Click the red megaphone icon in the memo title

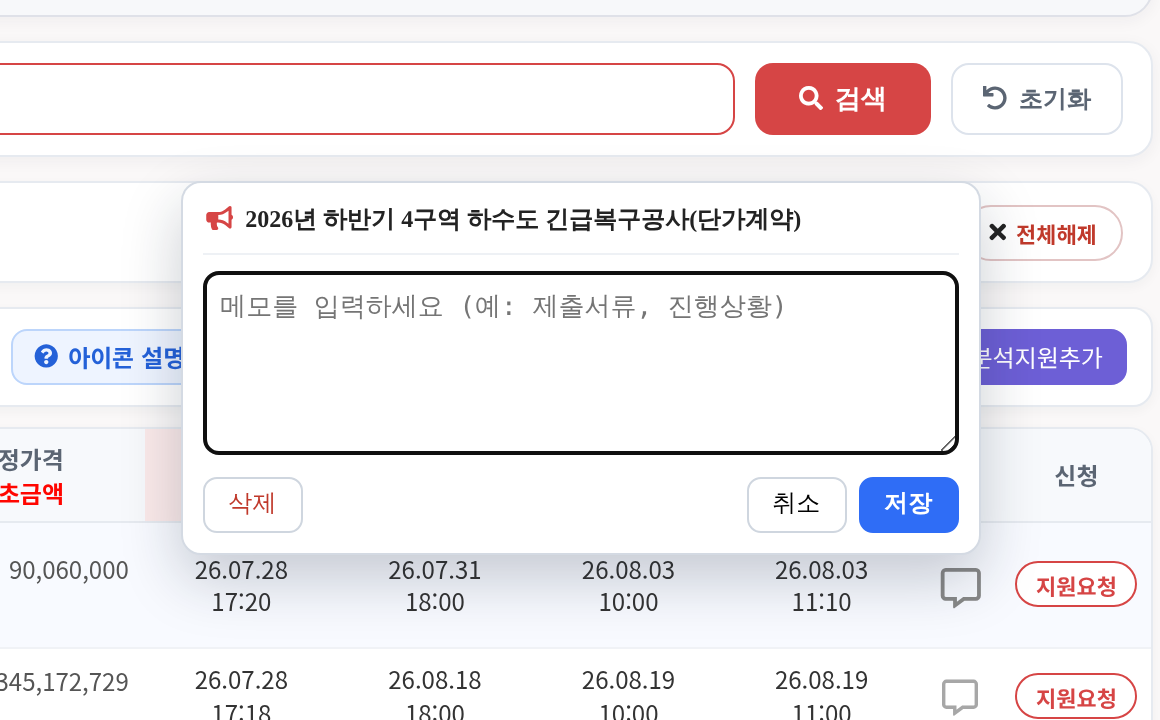[220, 219]
